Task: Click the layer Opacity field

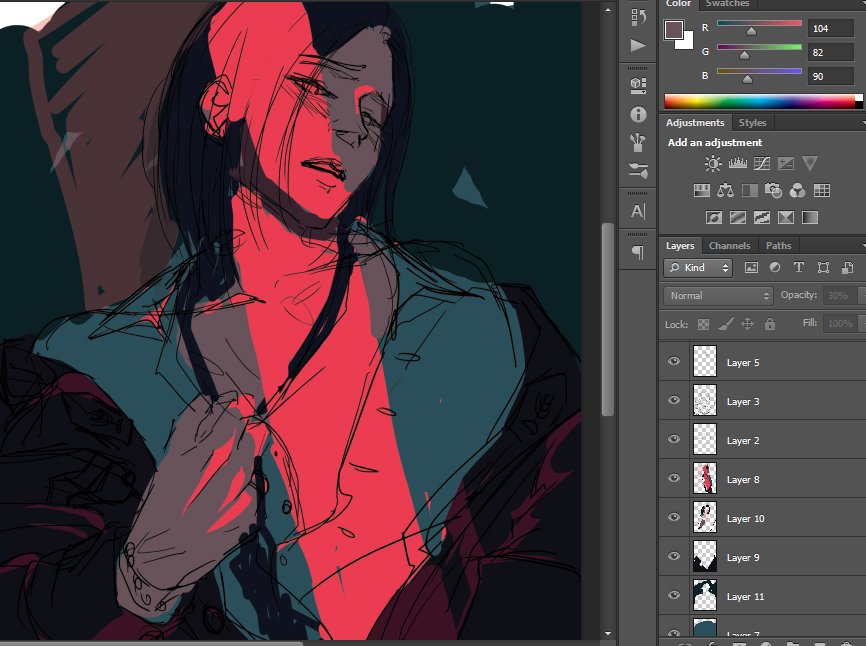Action: [840, 295]
